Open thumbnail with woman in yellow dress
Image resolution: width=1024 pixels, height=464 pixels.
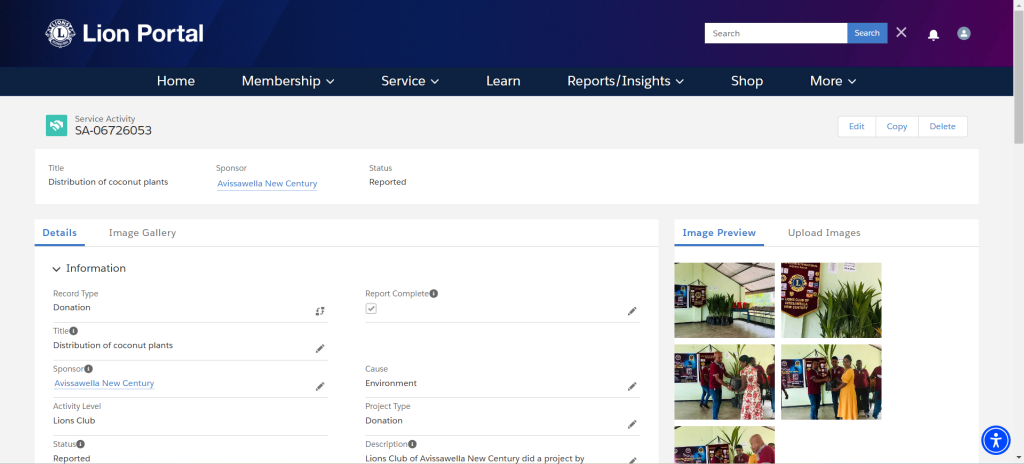(x=831, y=382)
